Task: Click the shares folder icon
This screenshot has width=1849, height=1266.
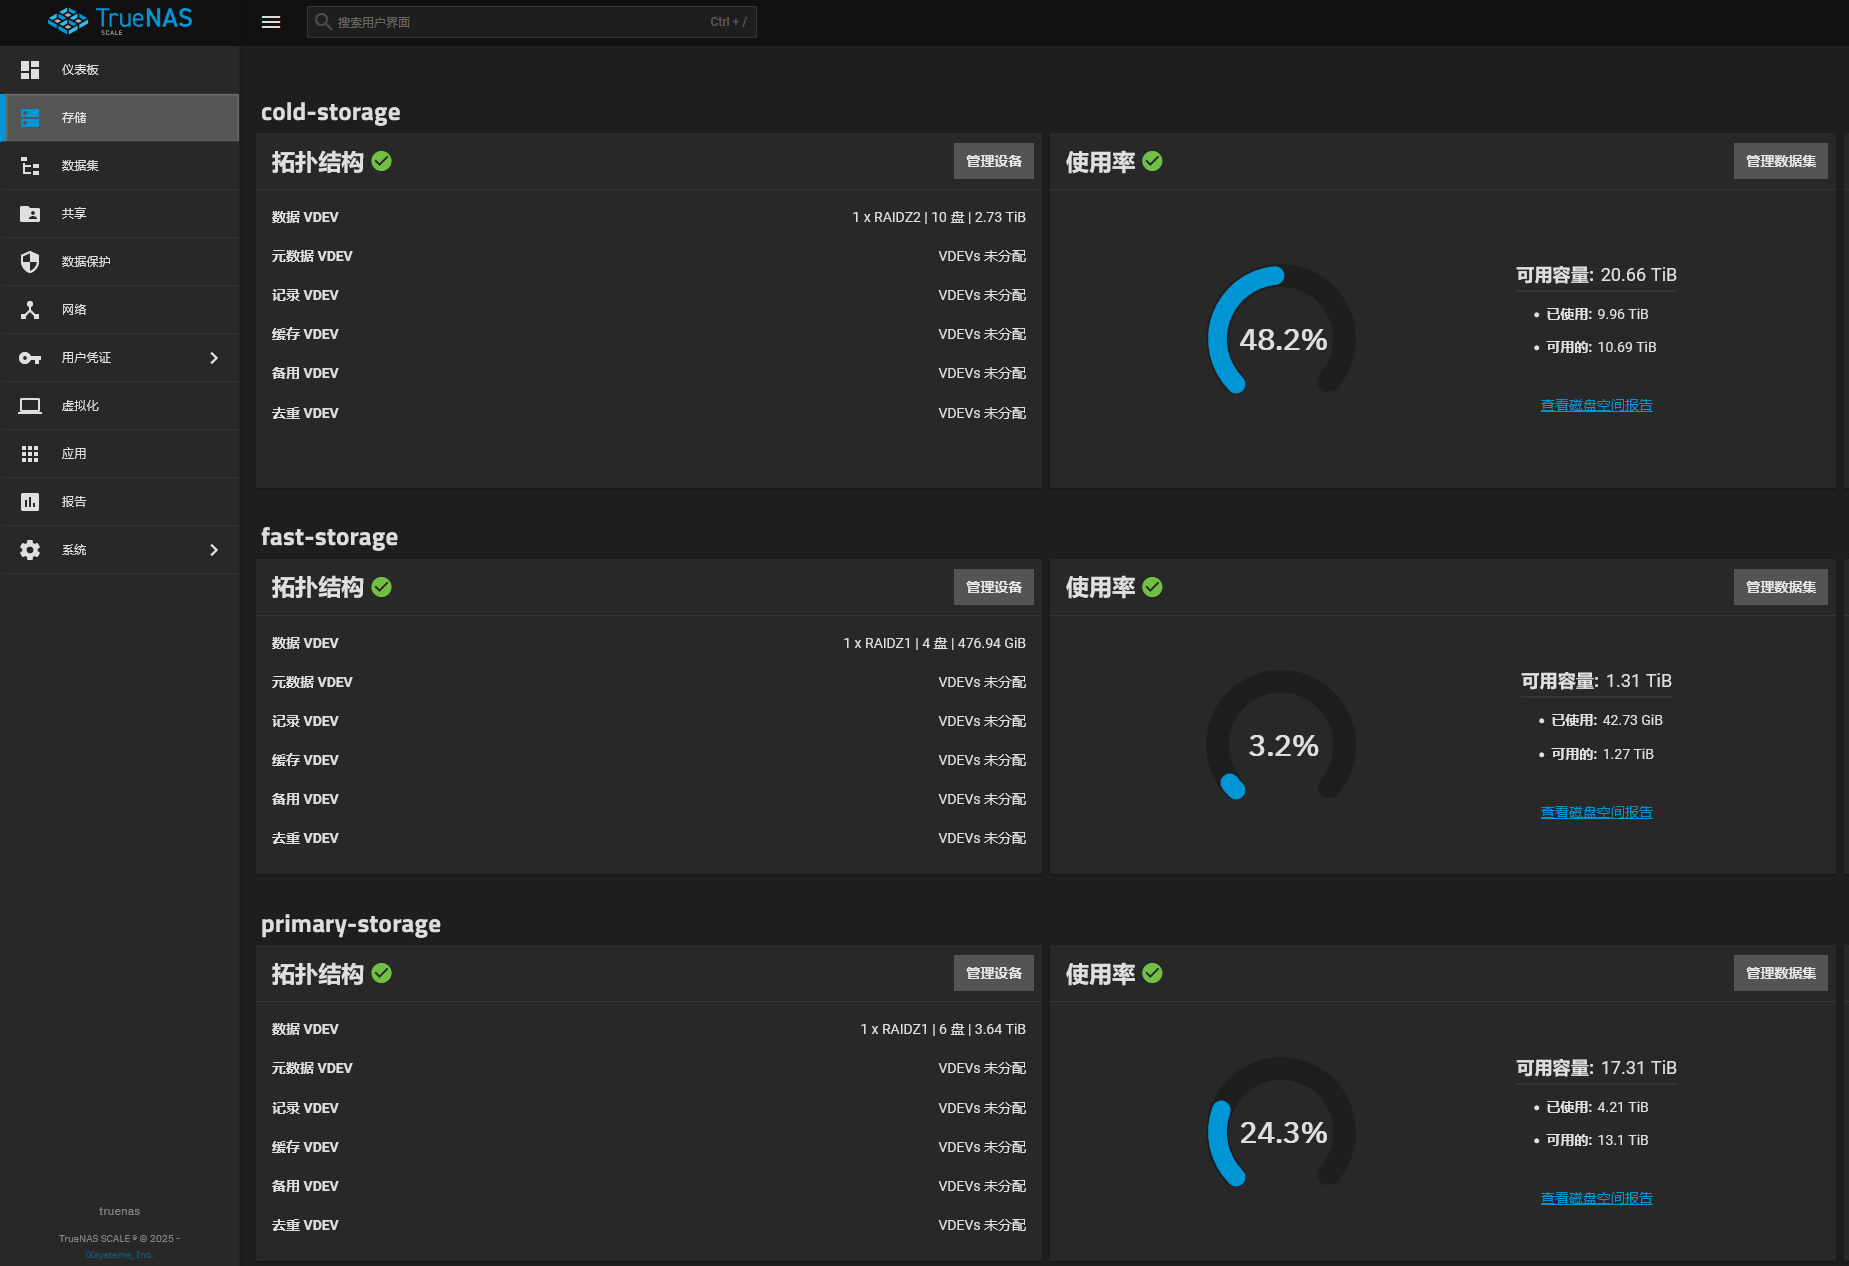Action: (30, 214)
